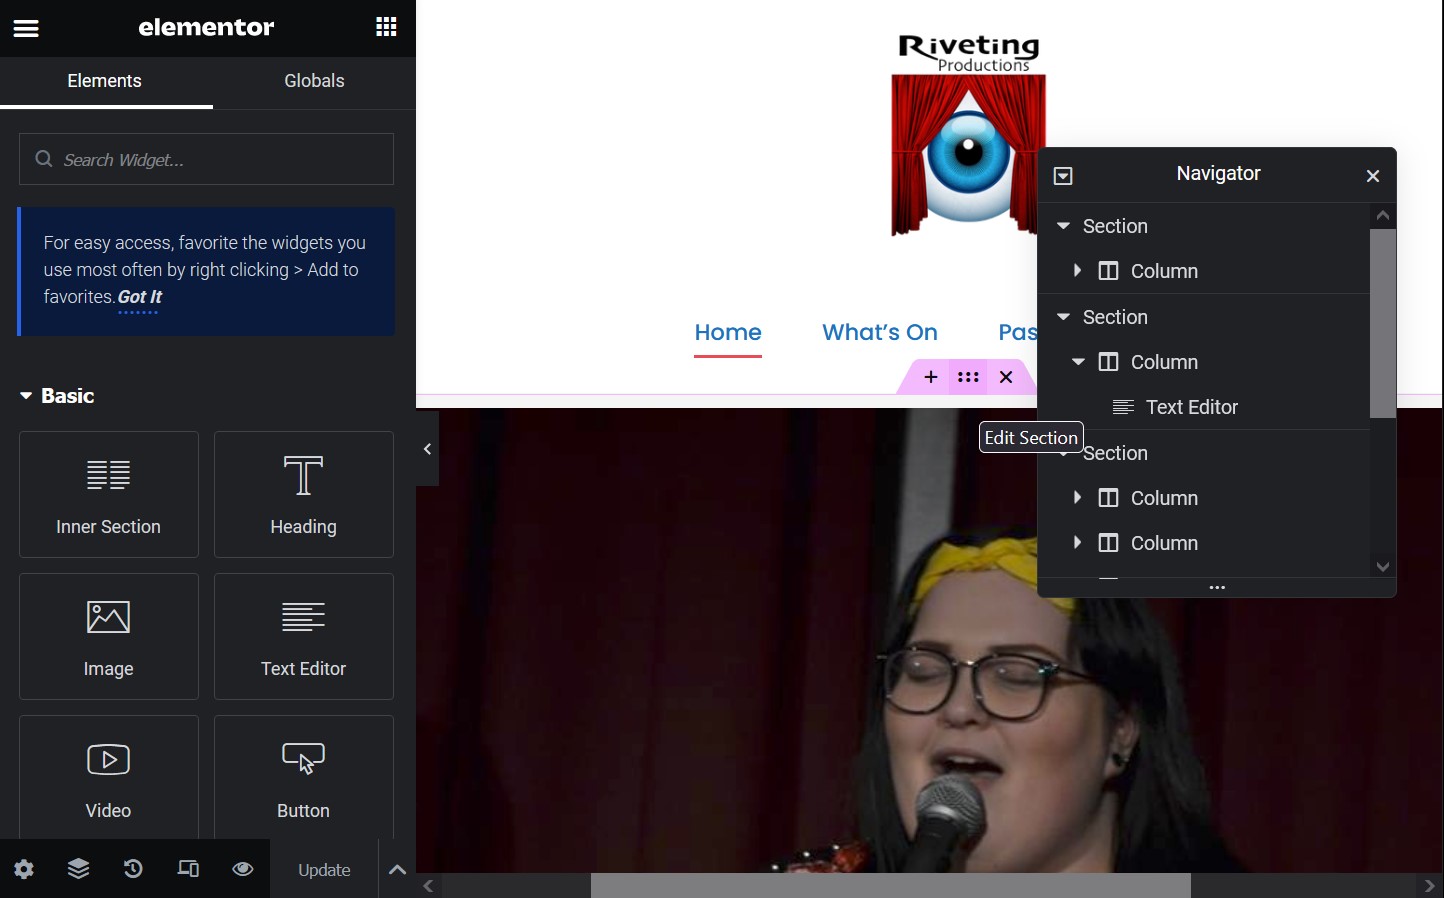Click the Search Widget field
The width and height of the screenshot is (1444, 898).
click(x=205, y=159)
